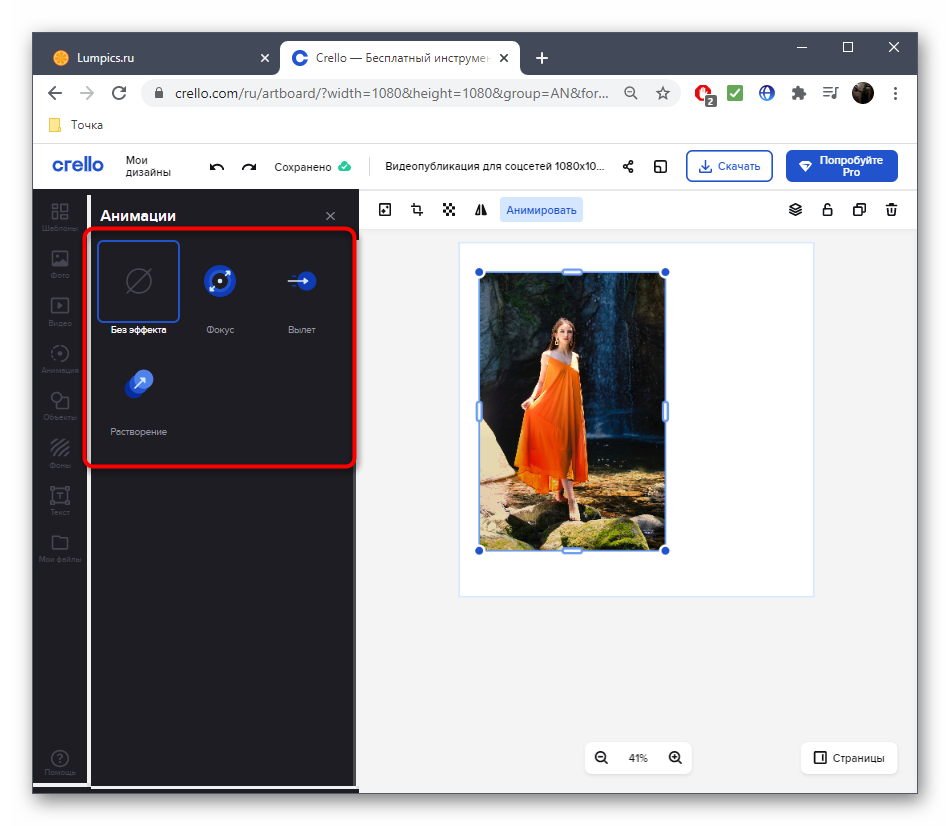Image resolution: width=950 pixels, height=826 pixels.
Task: Zoom out of the canvas
Action: click(601, 758)
